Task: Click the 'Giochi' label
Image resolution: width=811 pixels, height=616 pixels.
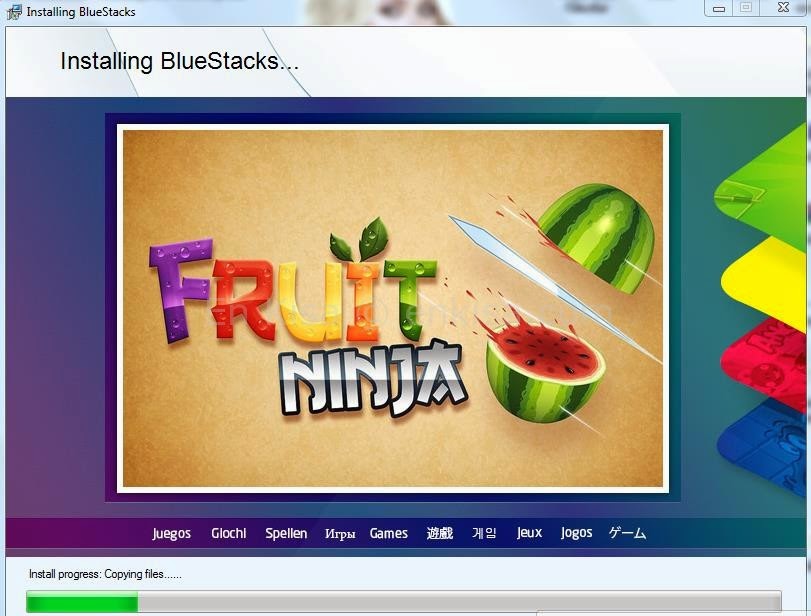Action: tap(229, 533)
